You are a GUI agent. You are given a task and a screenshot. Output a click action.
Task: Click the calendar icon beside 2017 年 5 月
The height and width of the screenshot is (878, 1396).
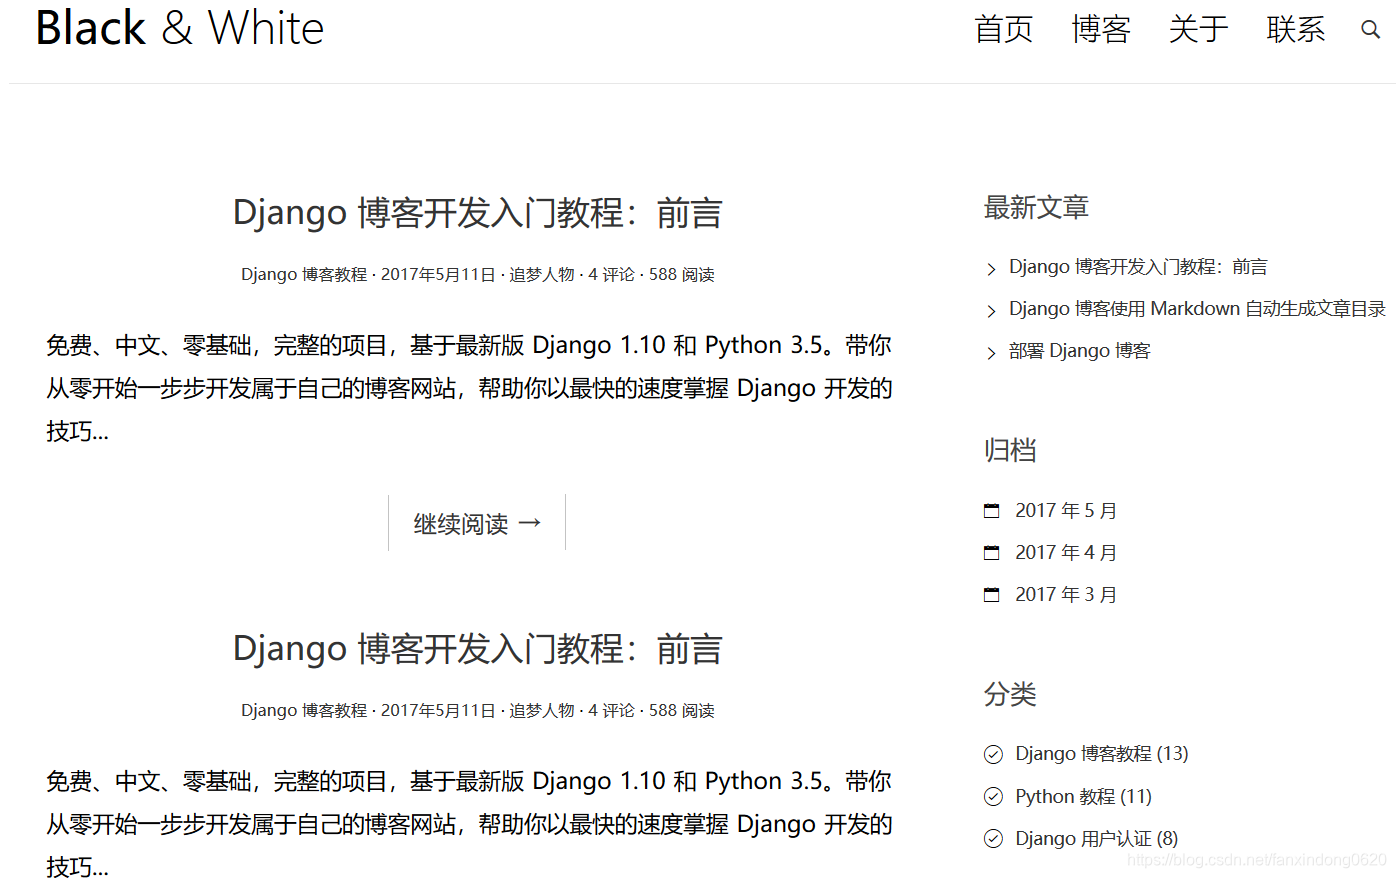(992, 511)
